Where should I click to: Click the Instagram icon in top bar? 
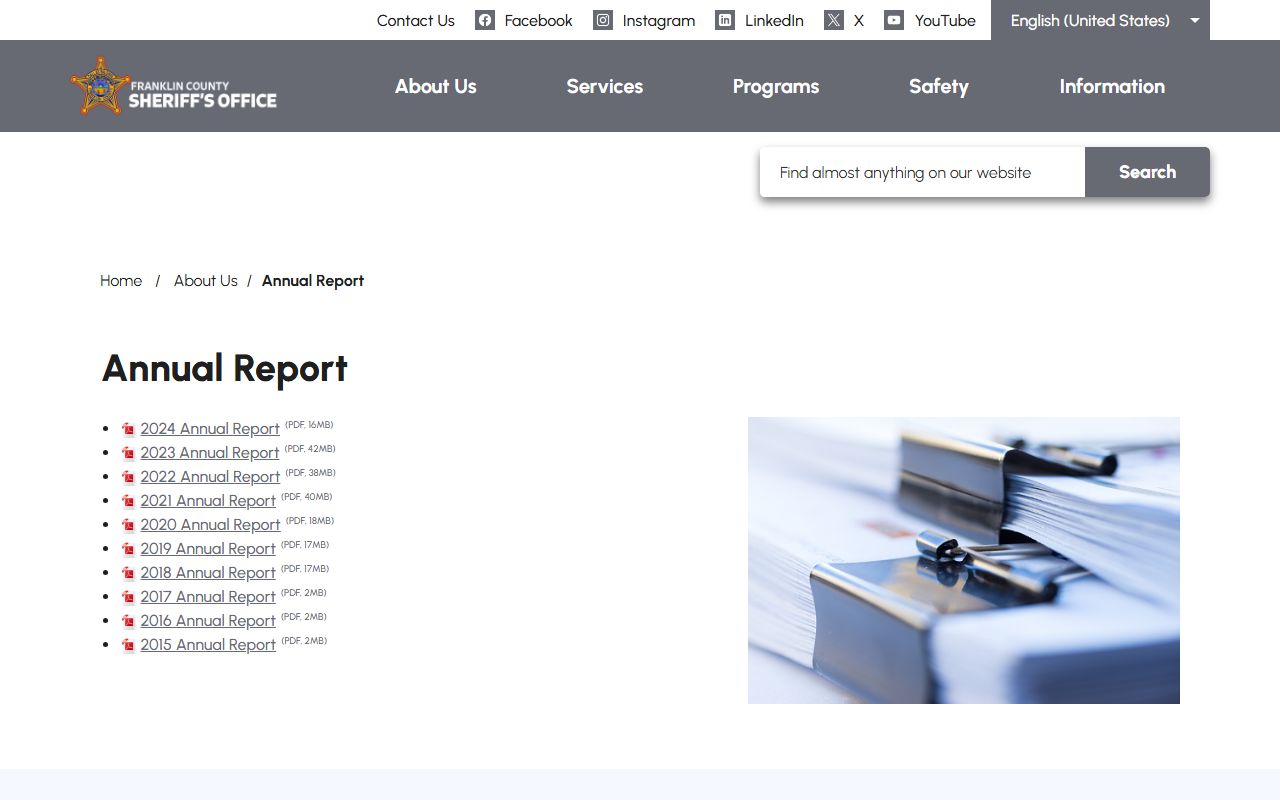click(603, 20)
